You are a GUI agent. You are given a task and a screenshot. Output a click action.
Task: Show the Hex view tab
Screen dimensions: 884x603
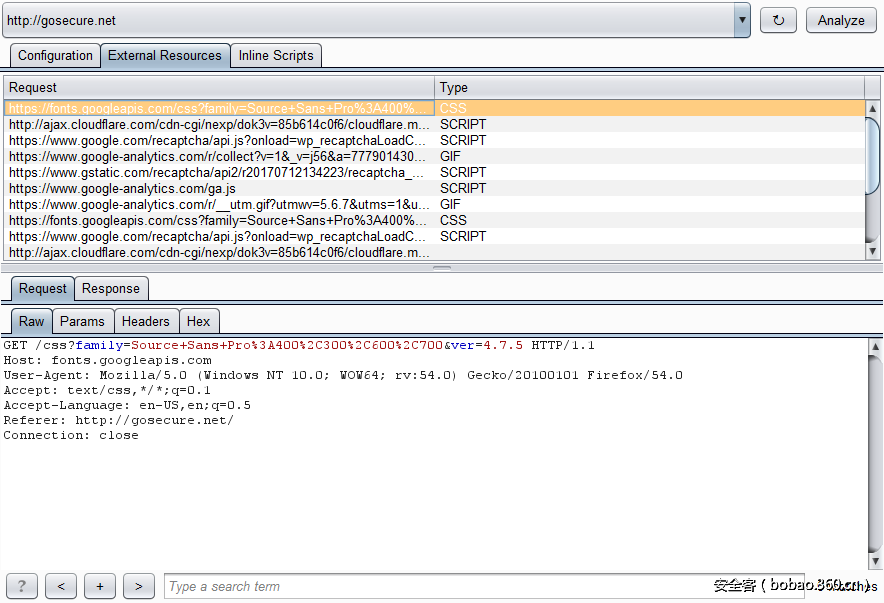click(x=199, y=321)
